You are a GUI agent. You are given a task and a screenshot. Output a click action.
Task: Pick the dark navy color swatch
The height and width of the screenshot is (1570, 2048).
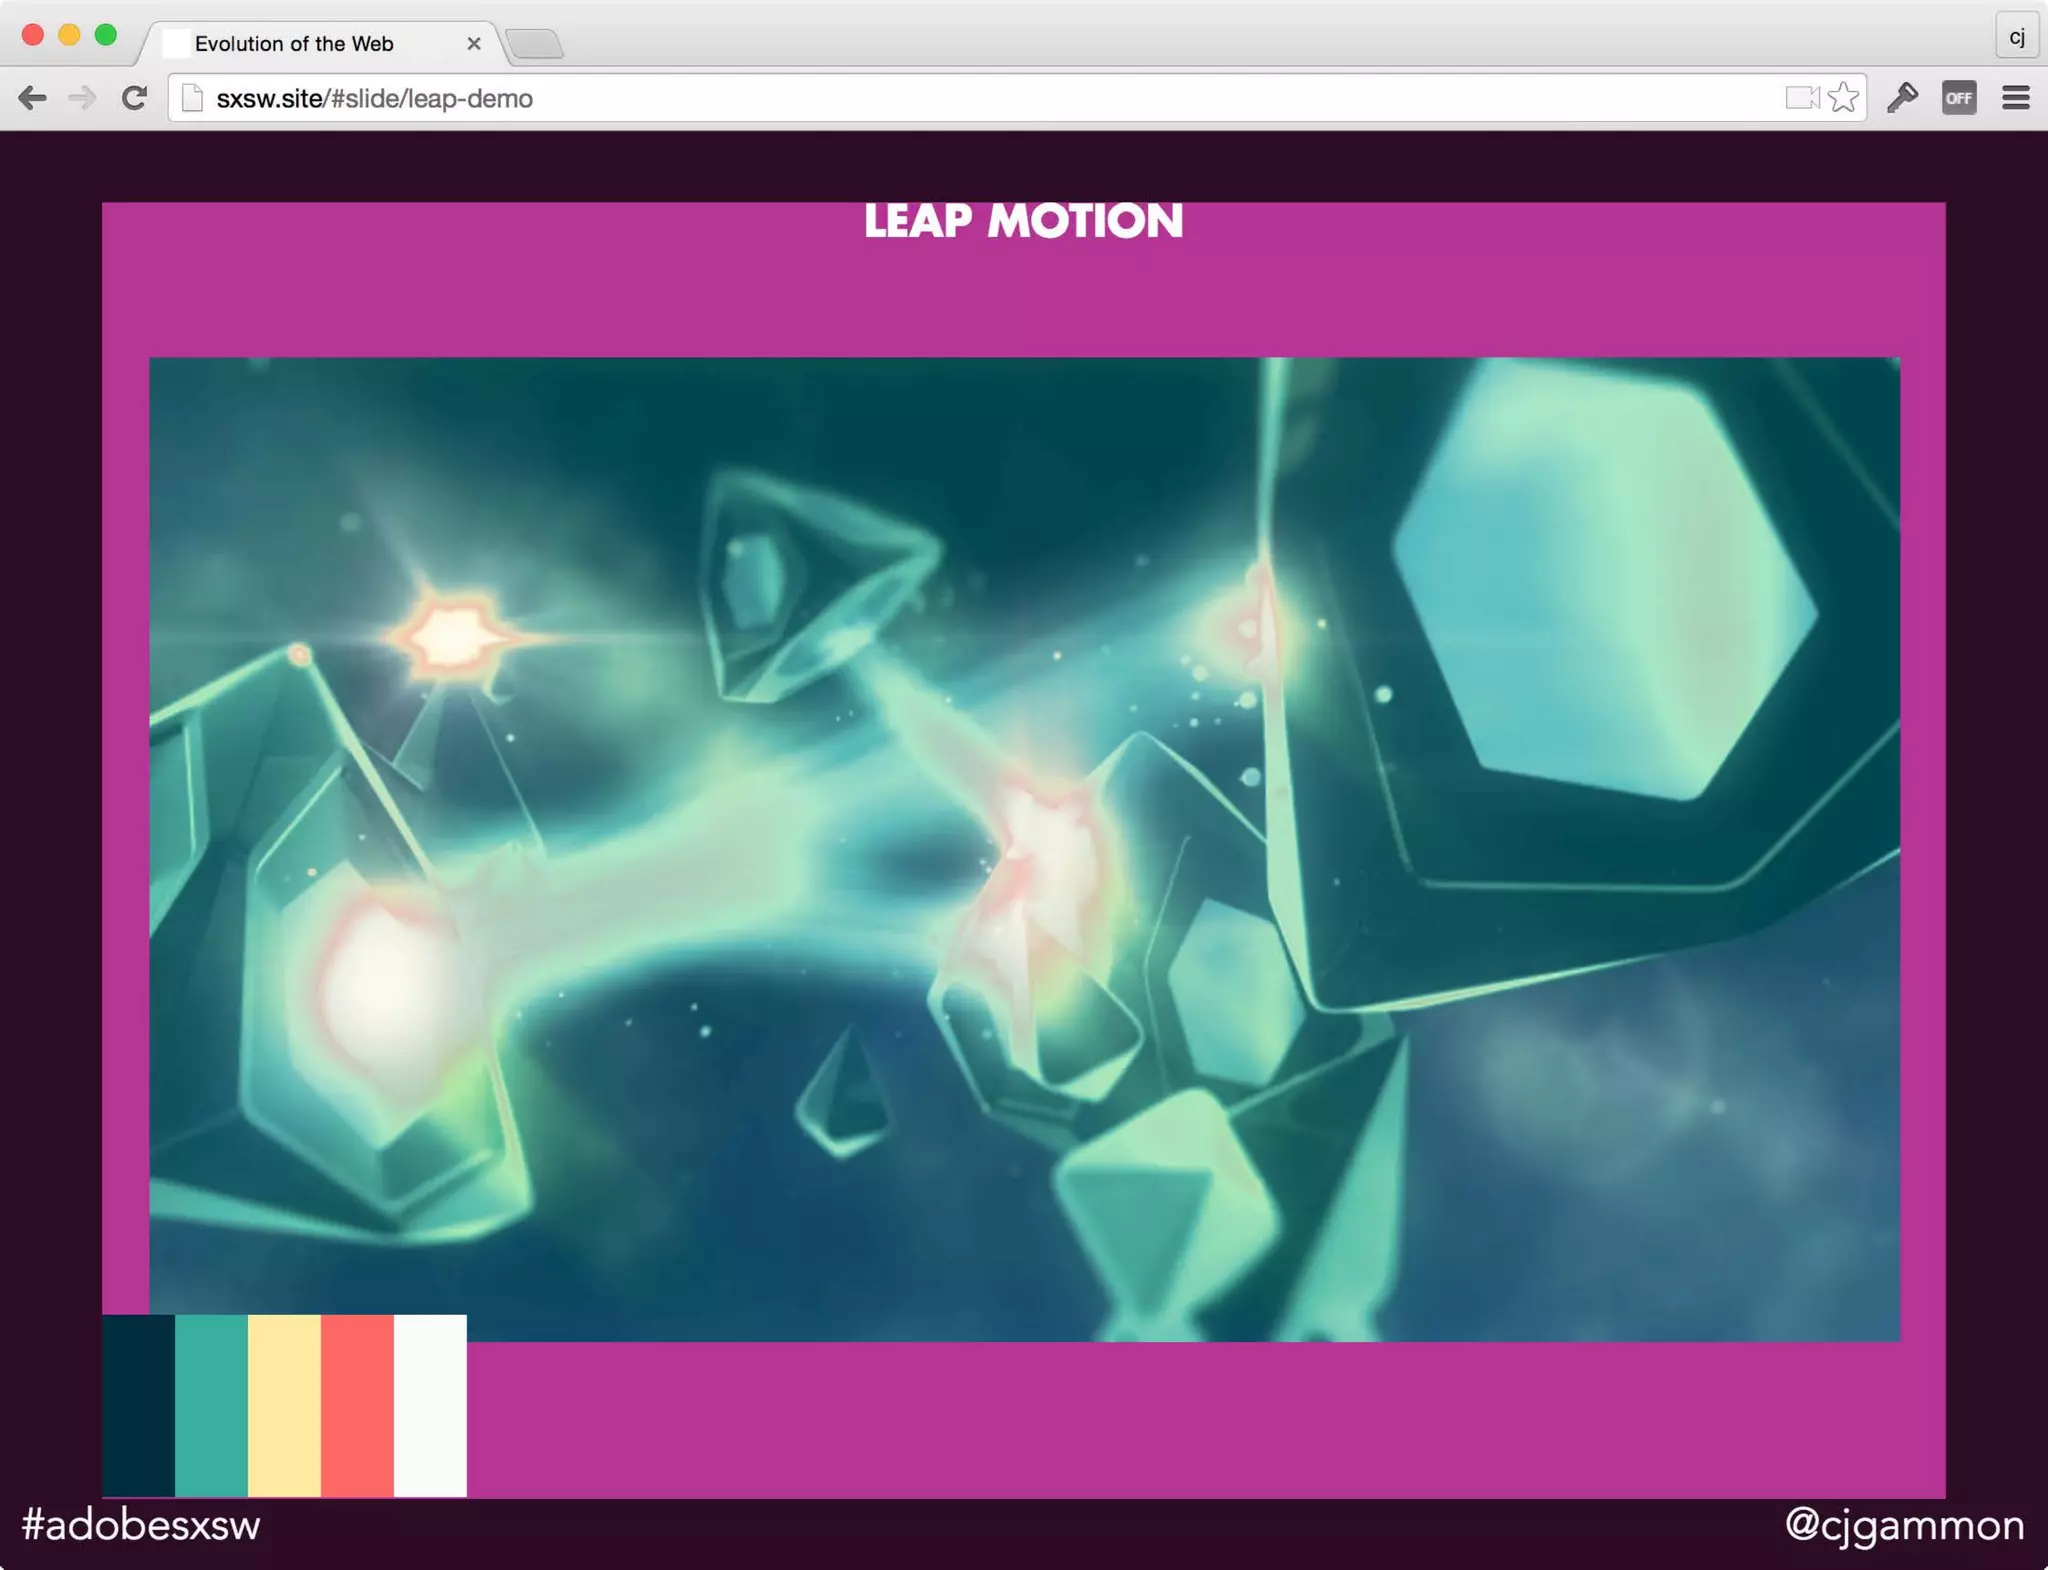click(138, 1405)
